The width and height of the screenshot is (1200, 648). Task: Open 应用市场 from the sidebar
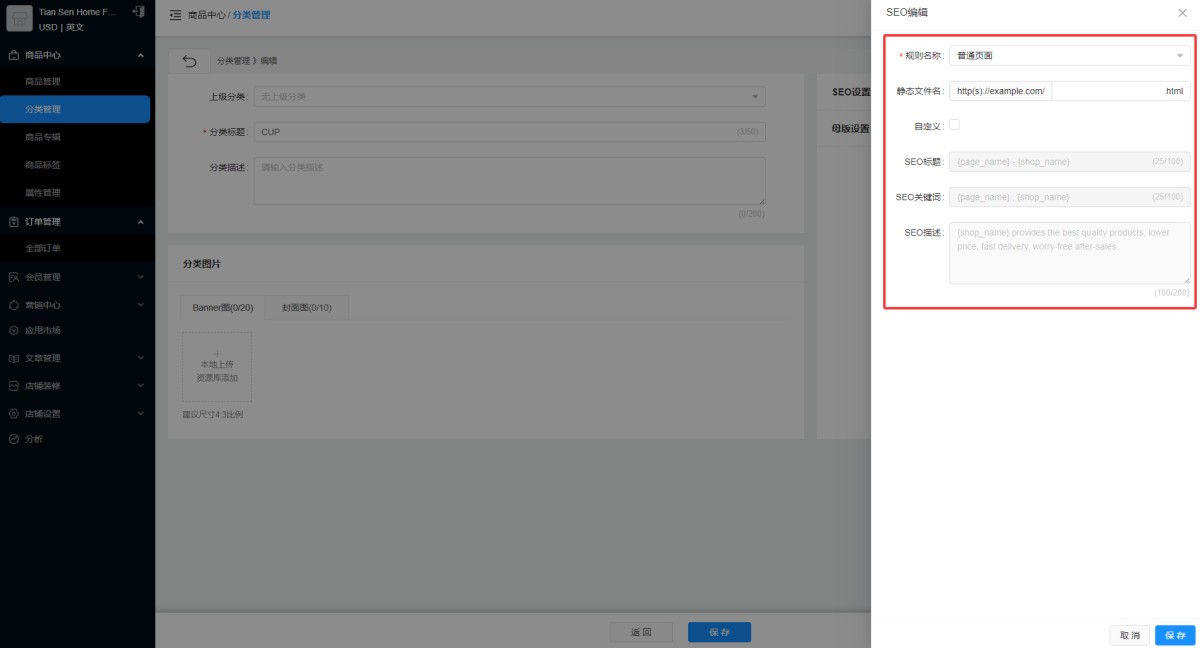pos(42,330)
